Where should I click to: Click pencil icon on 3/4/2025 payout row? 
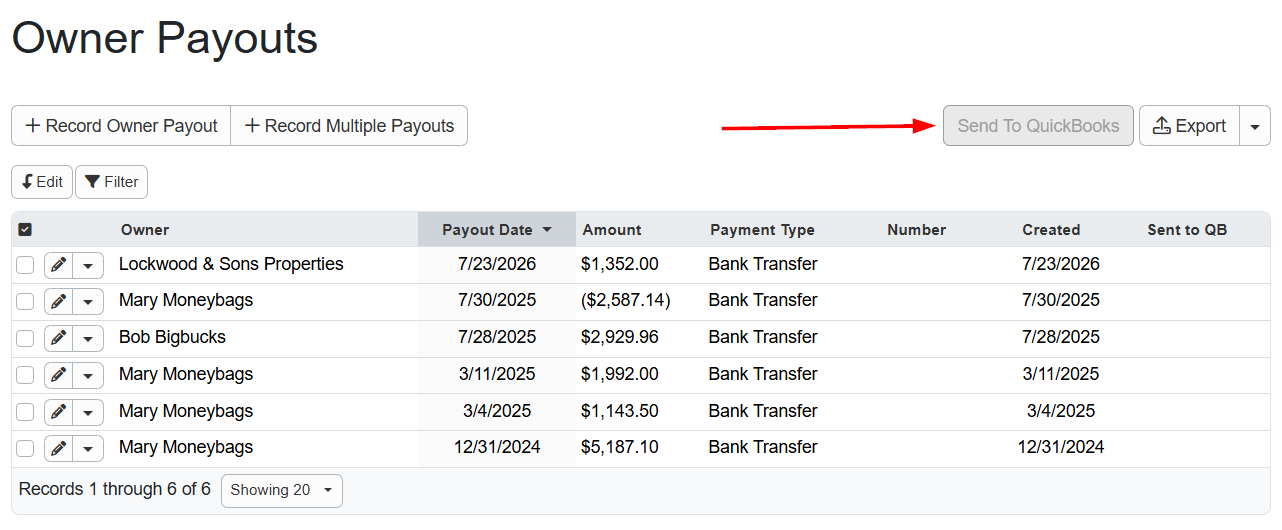click(59, 412)
